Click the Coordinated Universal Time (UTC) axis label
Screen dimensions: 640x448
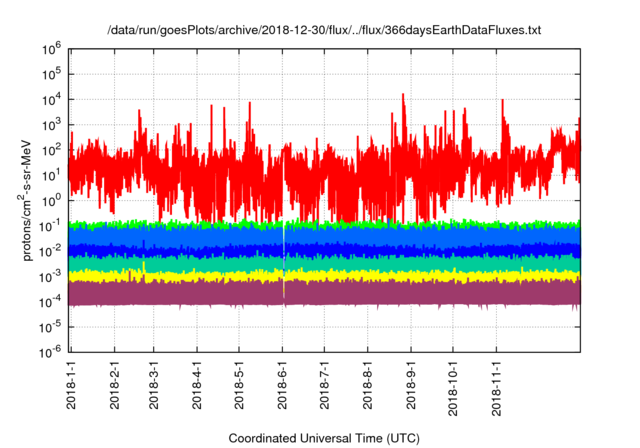324,439
